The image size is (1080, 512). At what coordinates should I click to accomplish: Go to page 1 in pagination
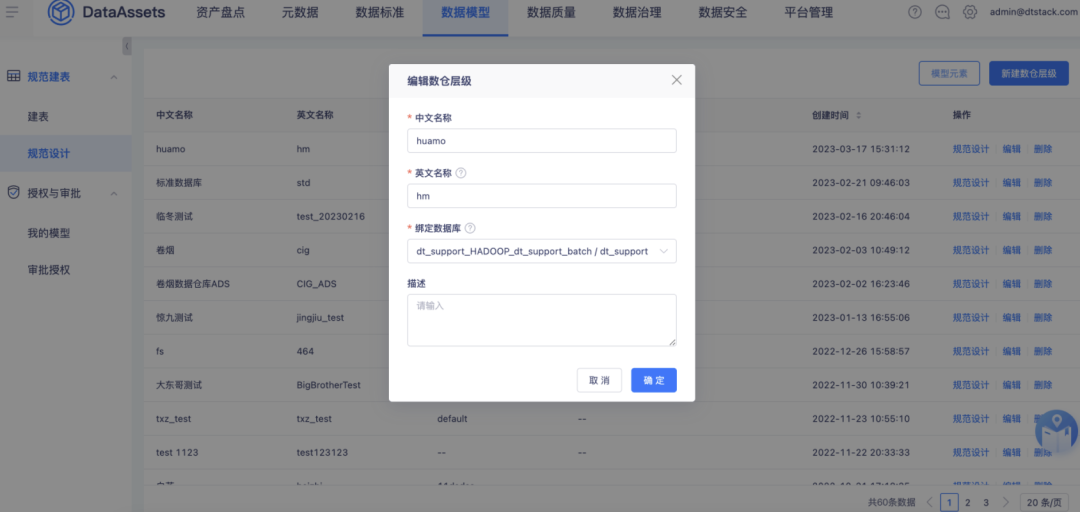[x=949, y=502]
